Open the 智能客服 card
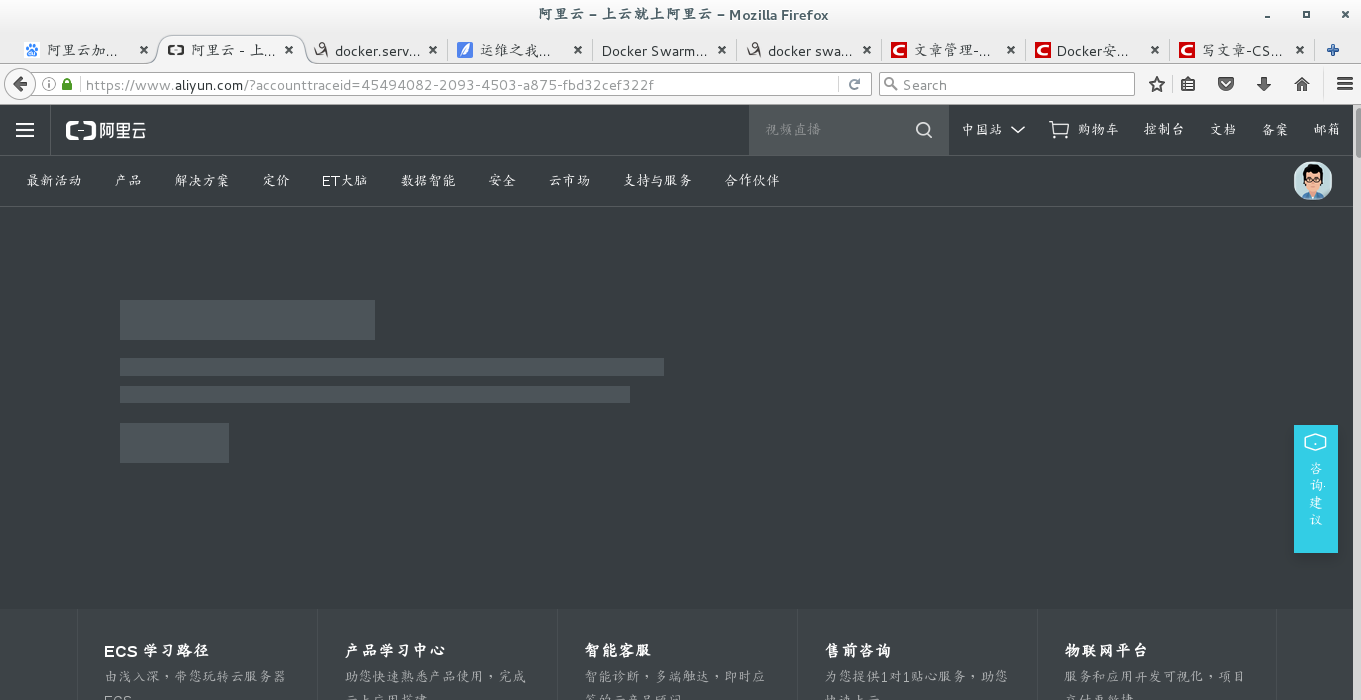This screenshot has width=1361, height=700. (677, 655)
